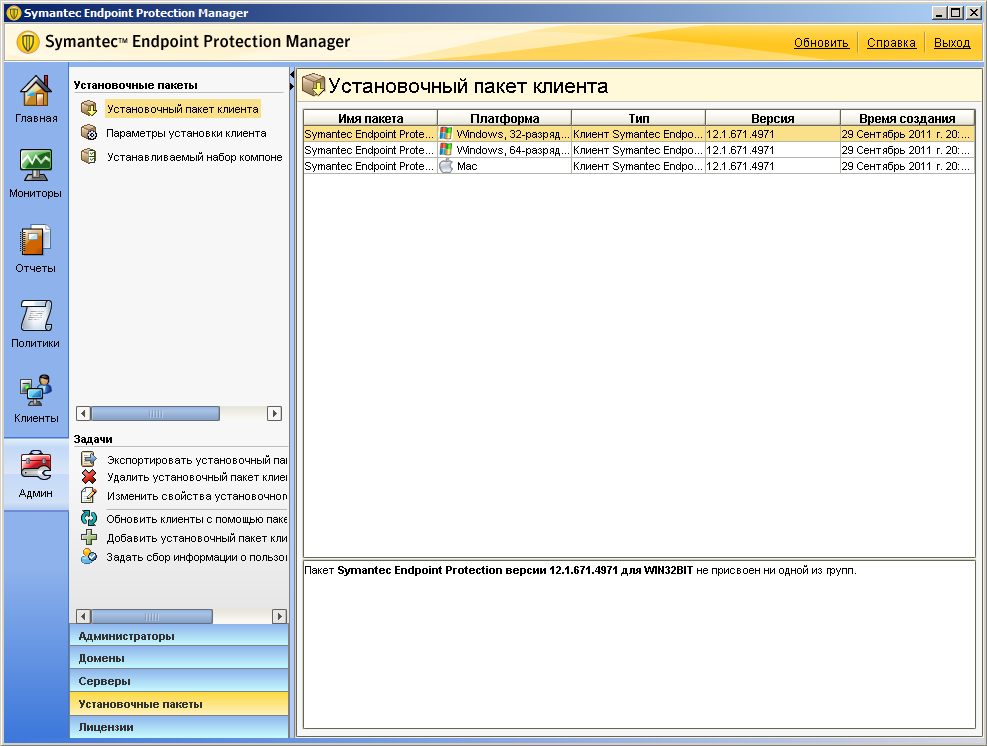The image size is (987, 746).
Task: Click the Обновить link in header
Action: (821, 43)
